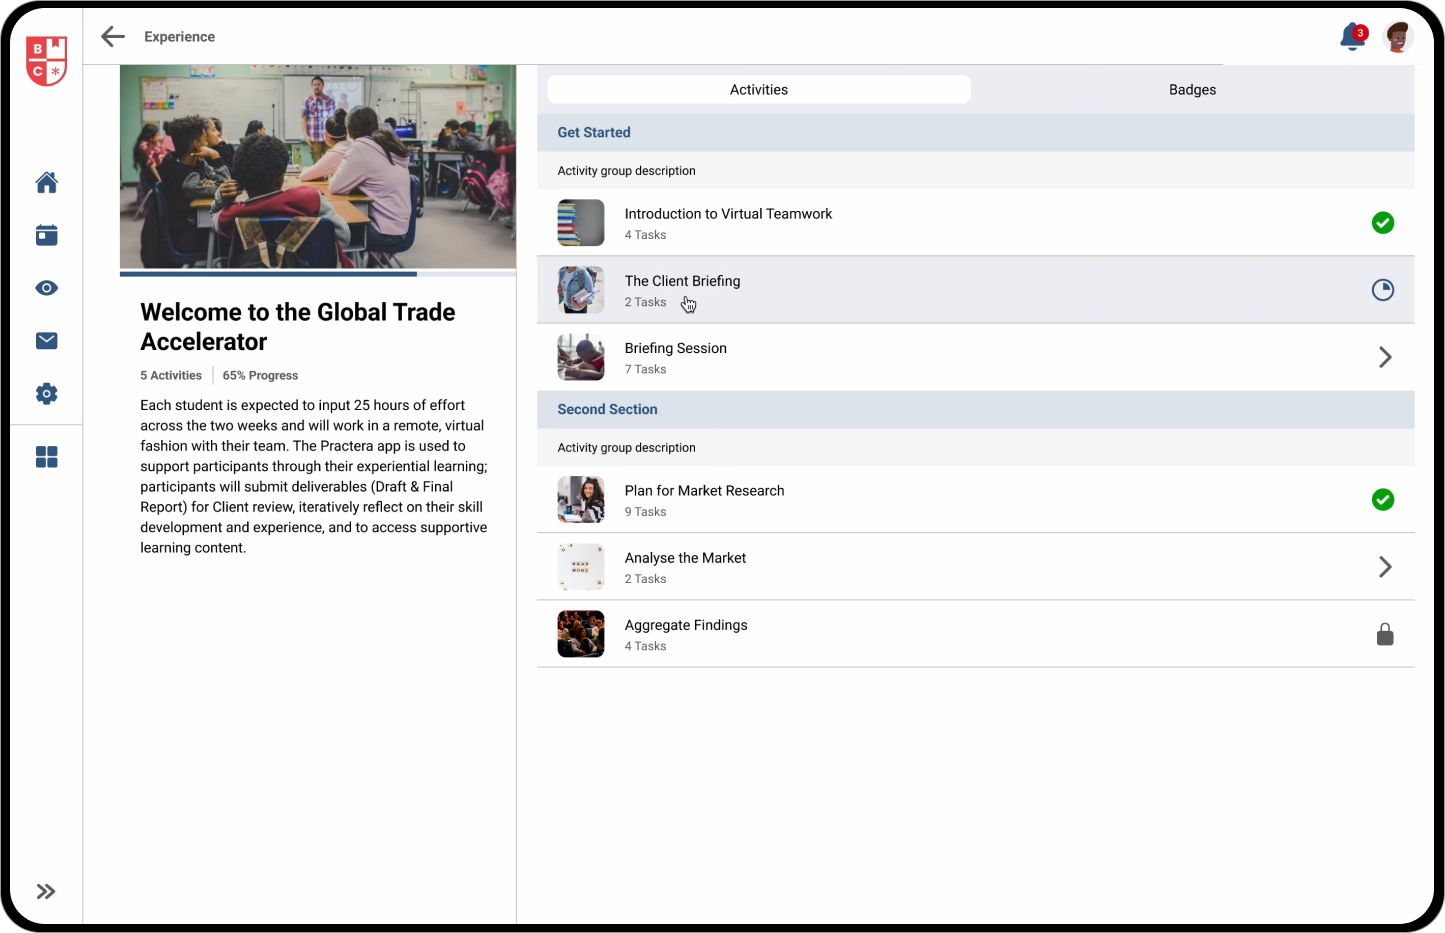The height and width of the screenshot is (933, 1445).
Task: Open Aggregate Findings activity
Action: 976,634
